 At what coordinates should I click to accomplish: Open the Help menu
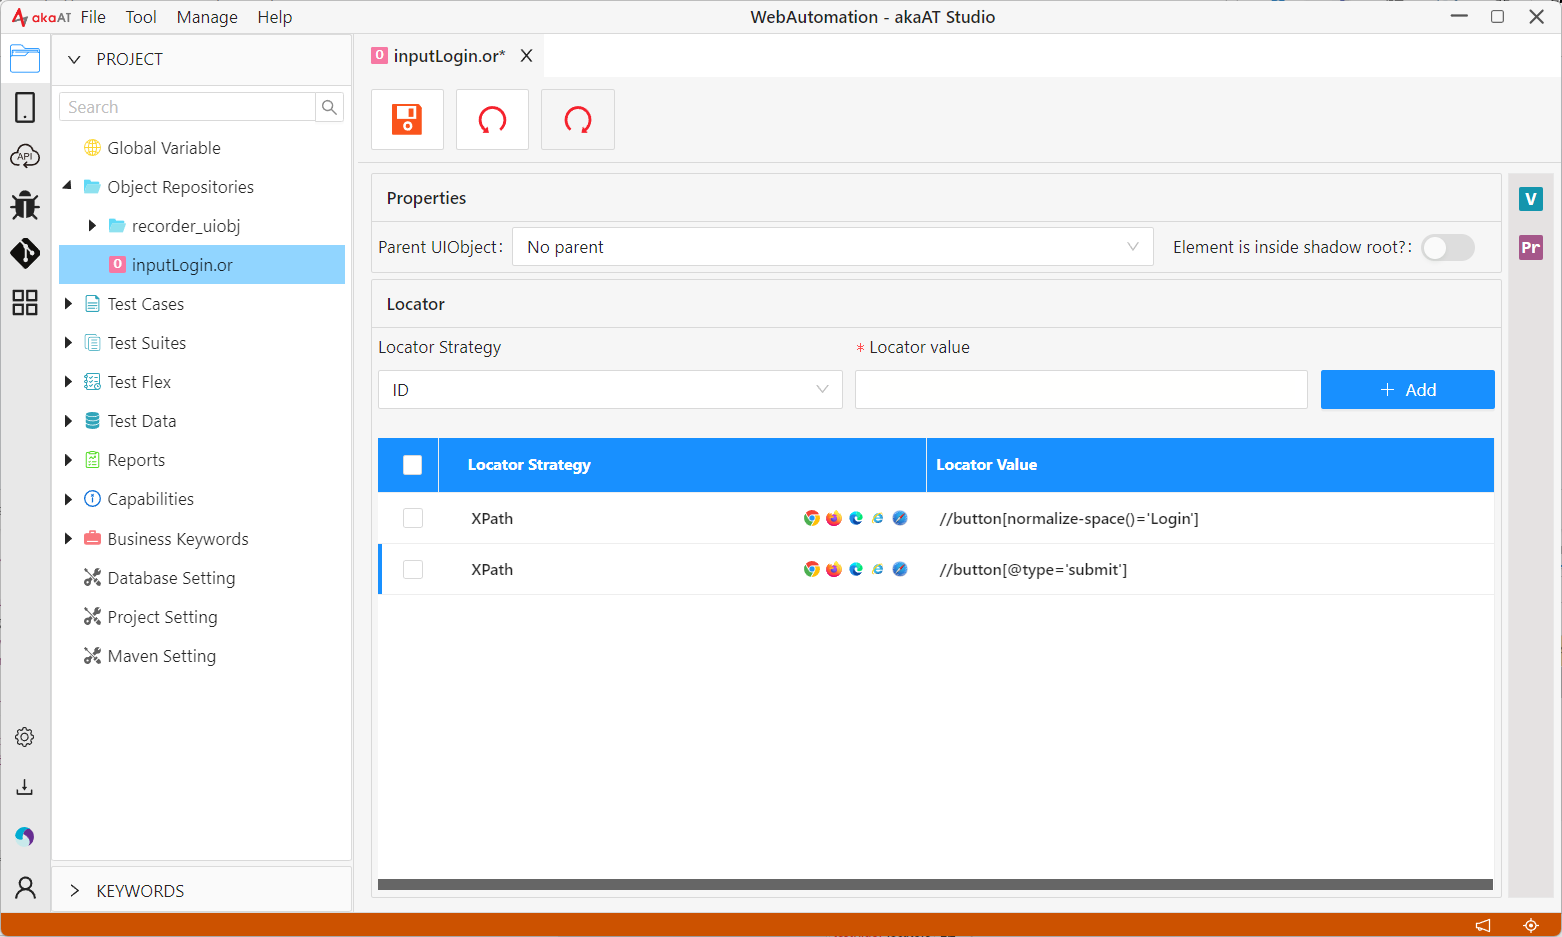[274, 17]
